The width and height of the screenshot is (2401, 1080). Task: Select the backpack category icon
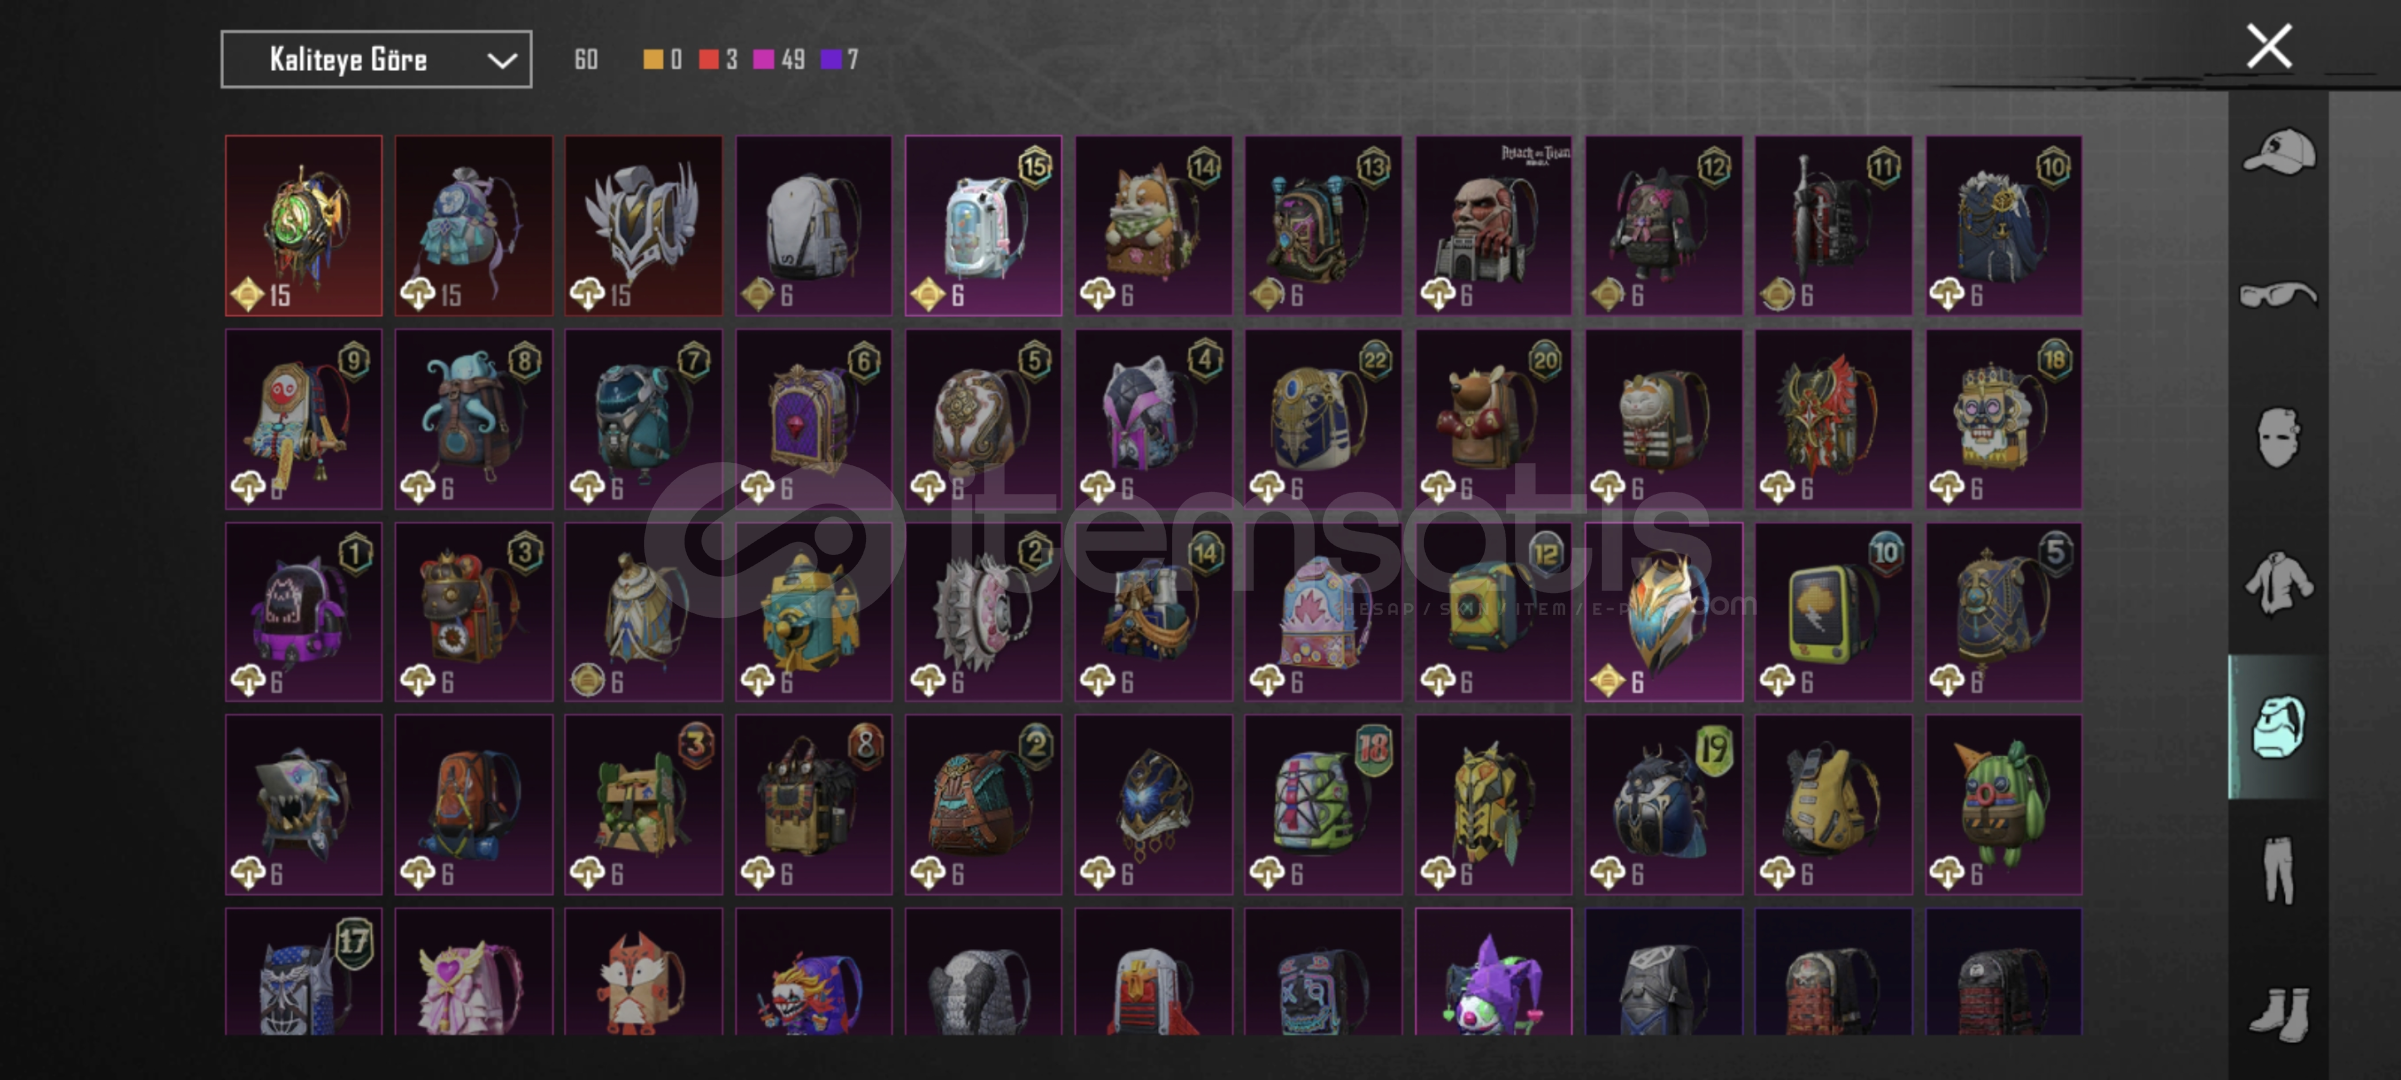(2278, 727)
